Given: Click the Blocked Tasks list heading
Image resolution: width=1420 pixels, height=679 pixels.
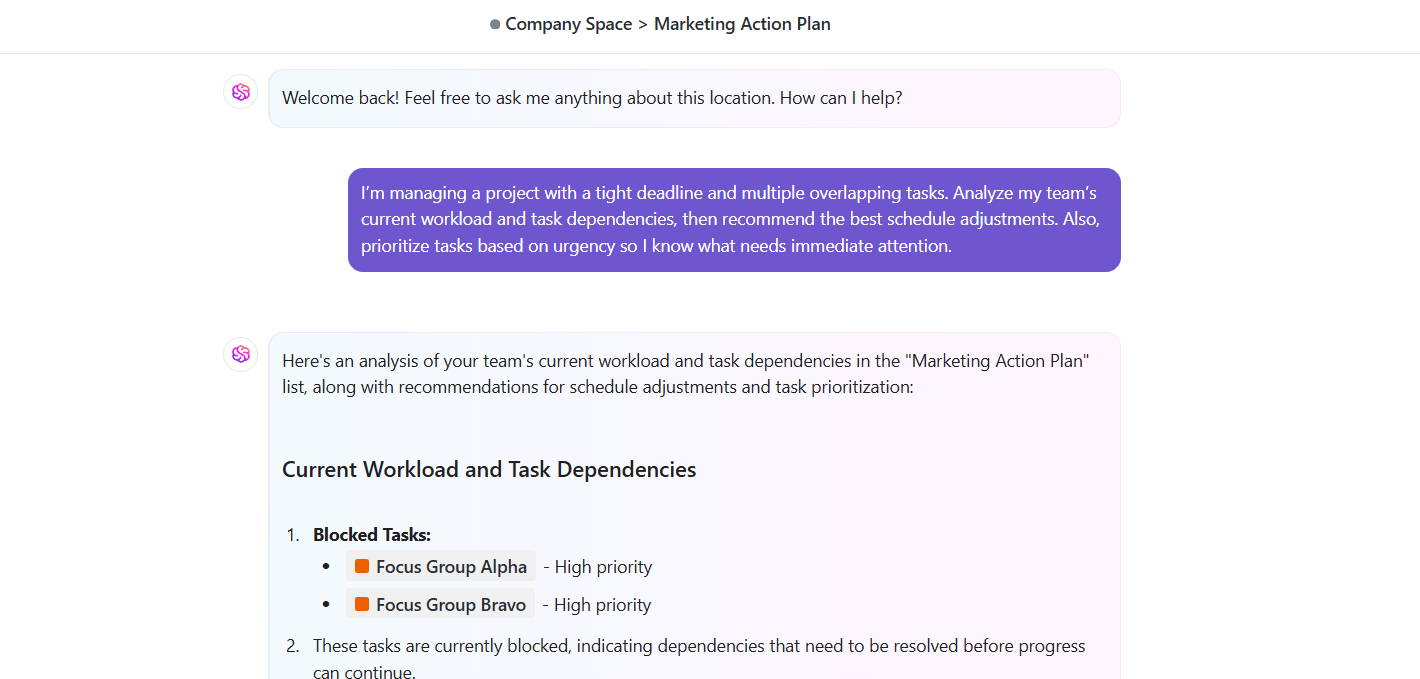Looking at the screenshot, I should click(371, 534).
